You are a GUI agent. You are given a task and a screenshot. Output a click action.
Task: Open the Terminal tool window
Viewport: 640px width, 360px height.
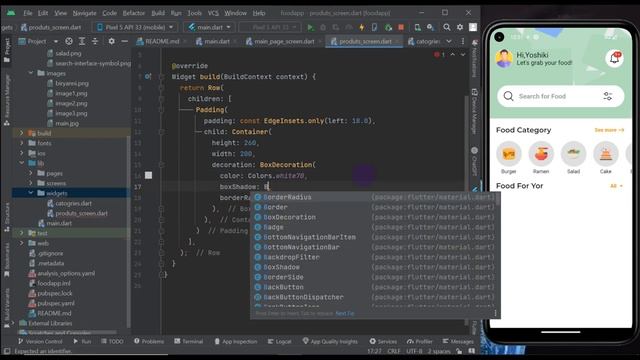189,341
